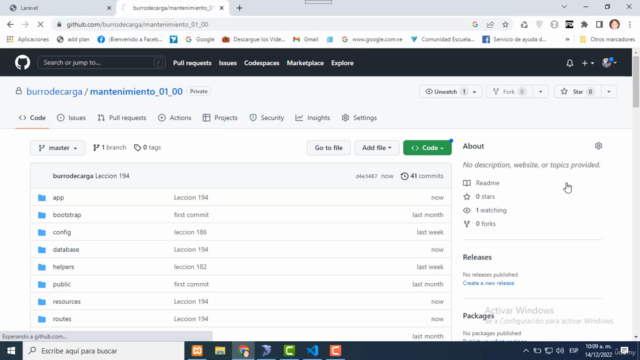
Task: Click the page vertical scrollbar
Action: (x=636, y=82)
